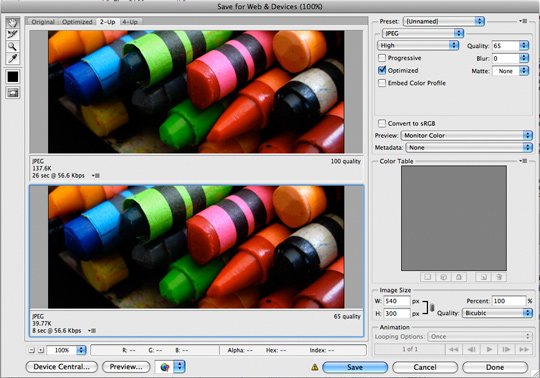Select the Hand tool
540x378 pixels.
13,23
